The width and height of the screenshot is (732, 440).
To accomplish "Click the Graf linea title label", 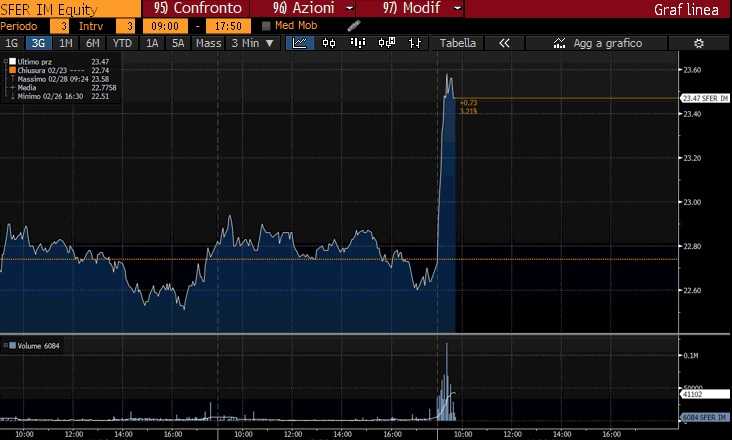I will tap(686, 9).
